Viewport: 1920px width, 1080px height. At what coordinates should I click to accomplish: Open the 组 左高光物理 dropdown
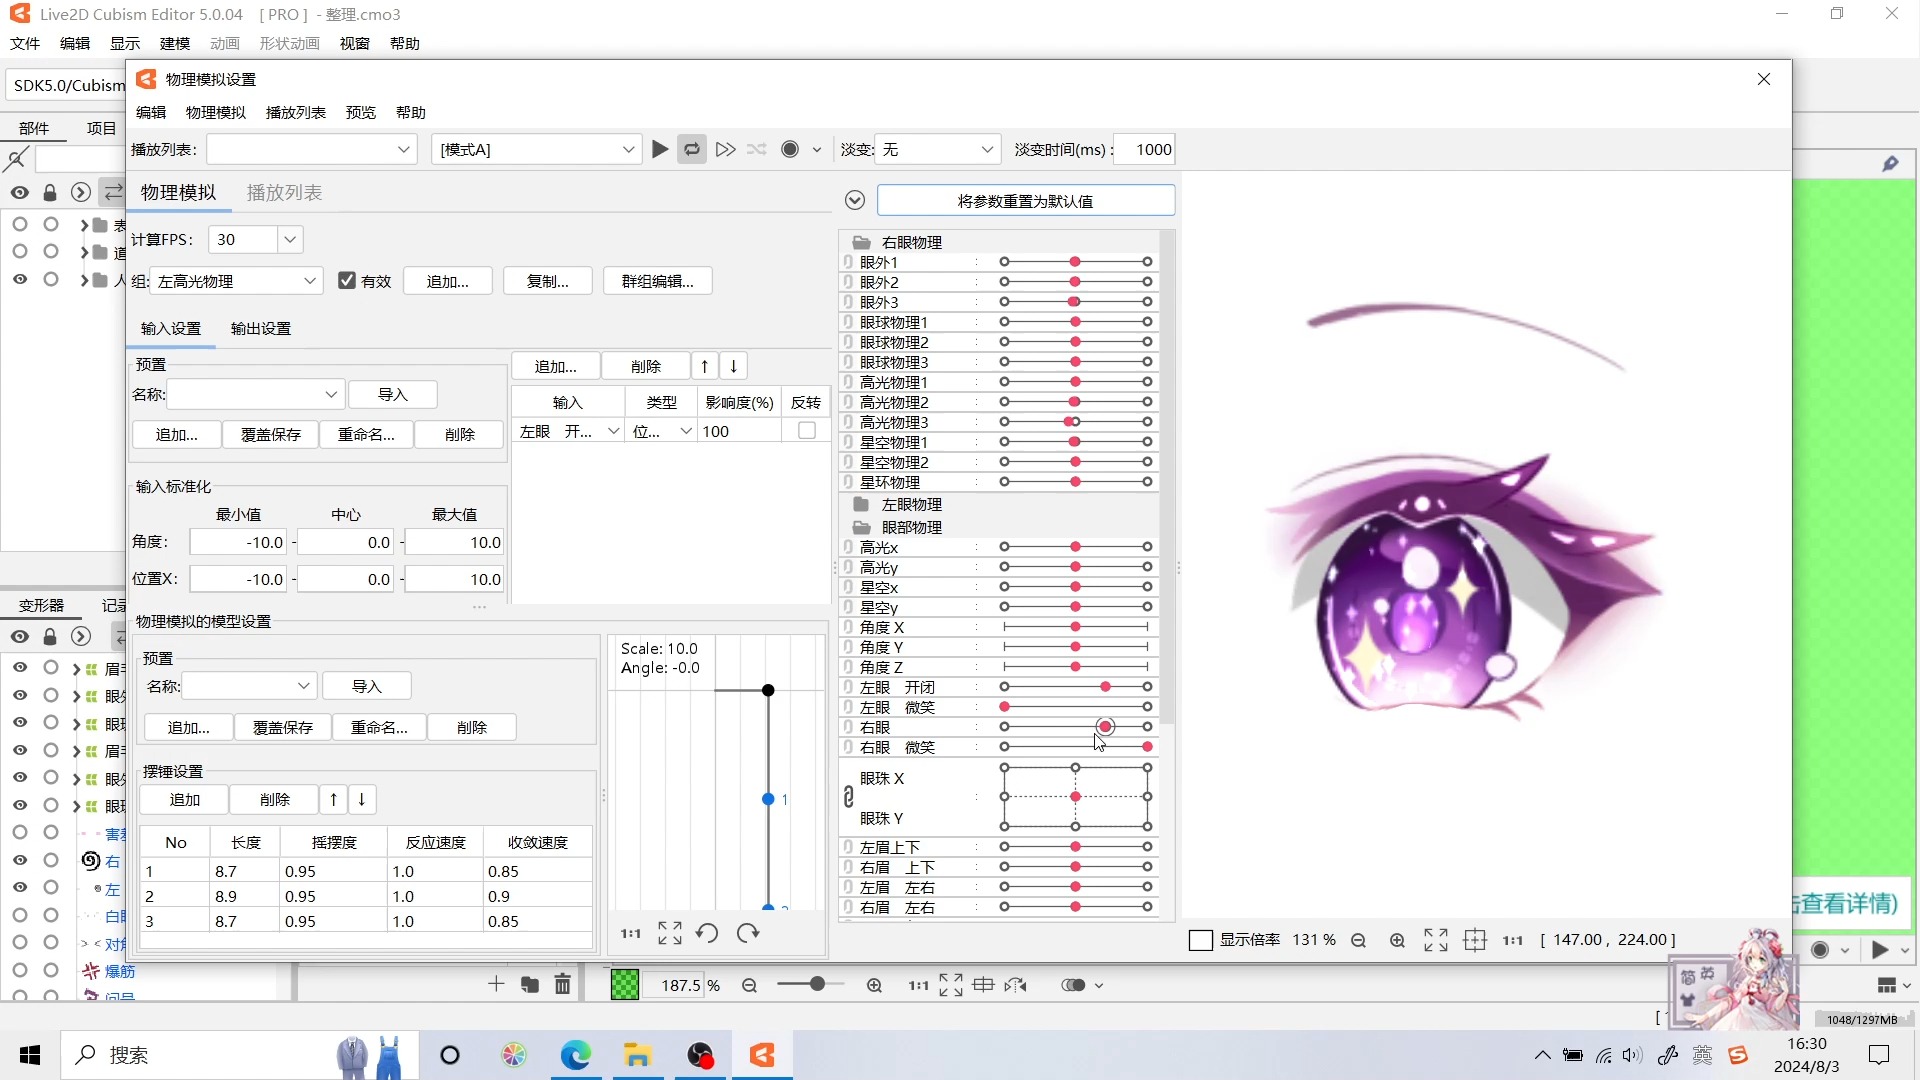pos(235,282)
